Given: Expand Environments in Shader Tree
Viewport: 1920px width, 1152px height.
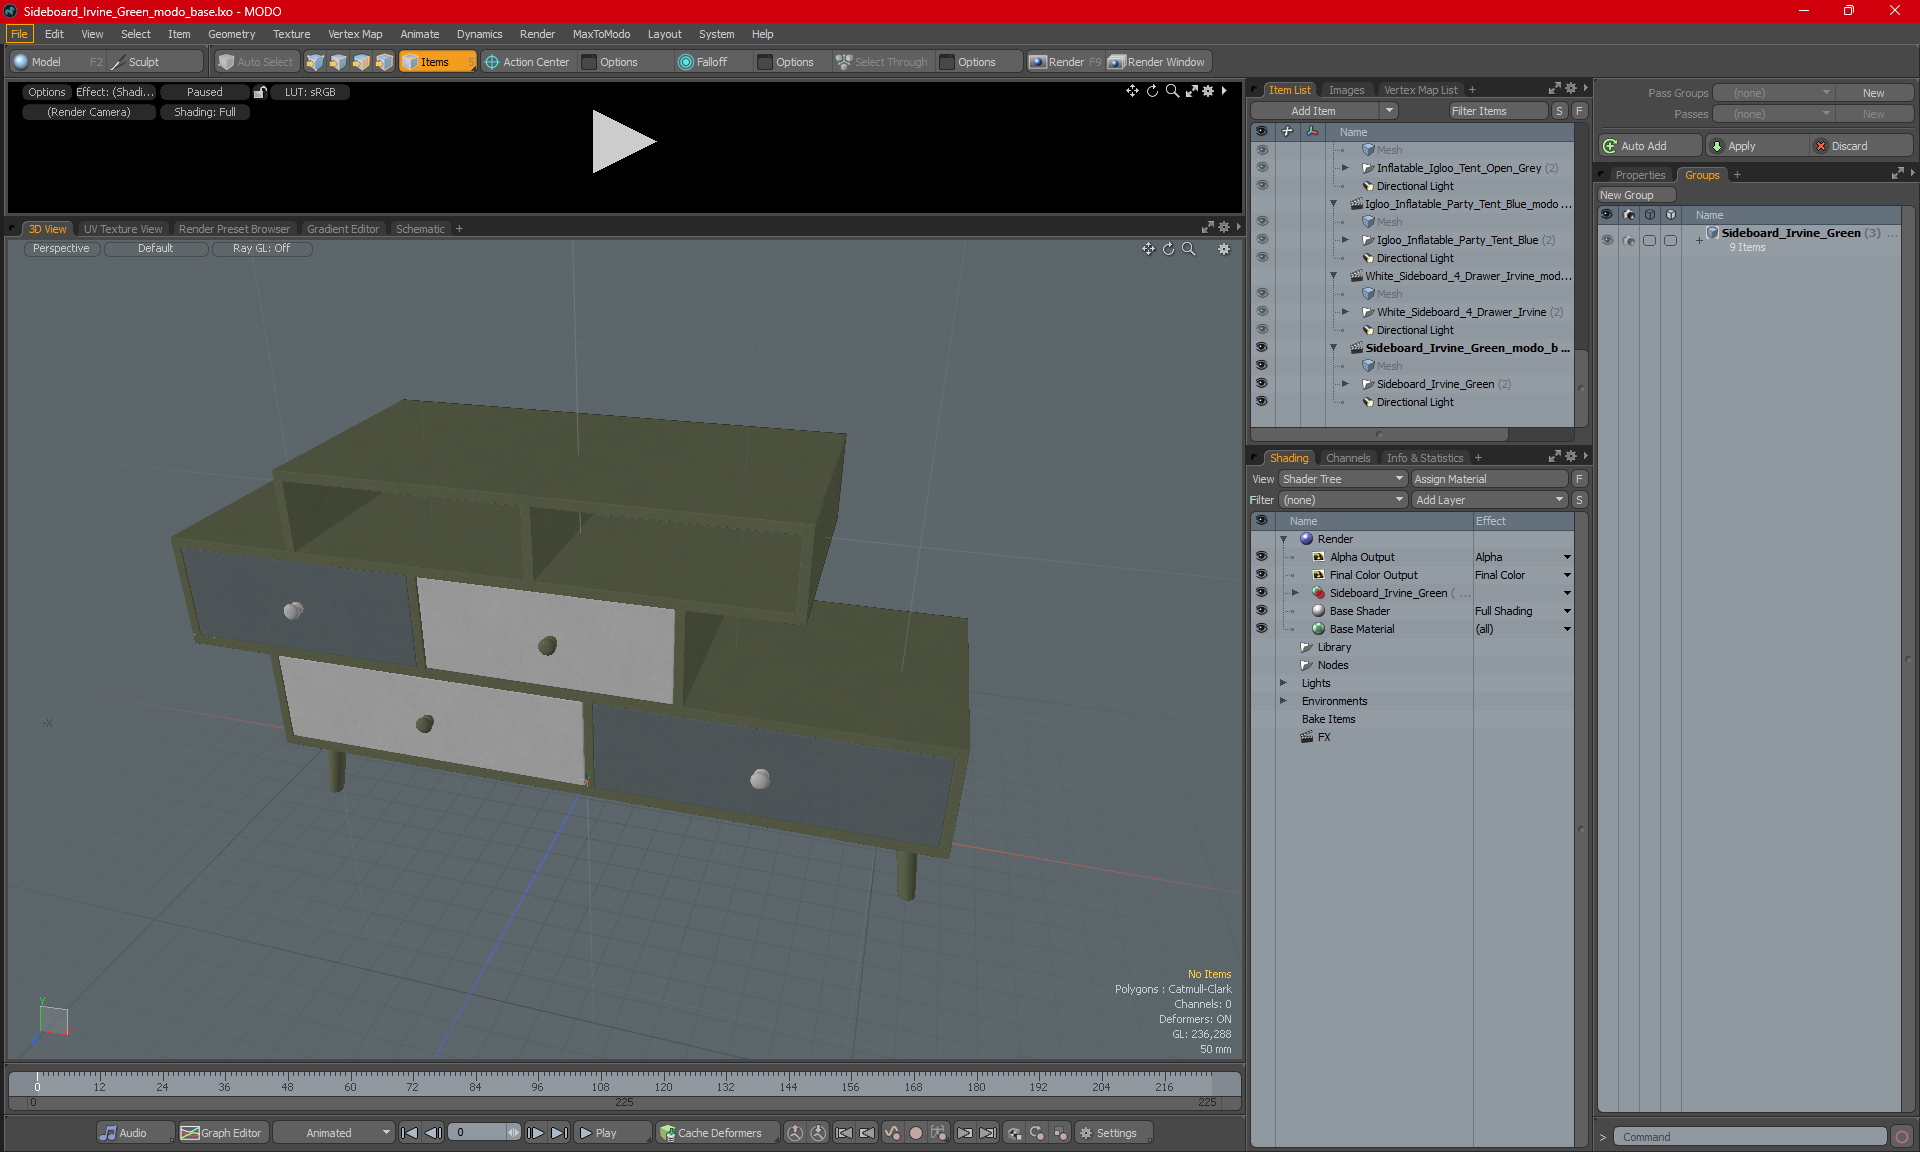Looking at the screenshot, I should click(1284, 701).
